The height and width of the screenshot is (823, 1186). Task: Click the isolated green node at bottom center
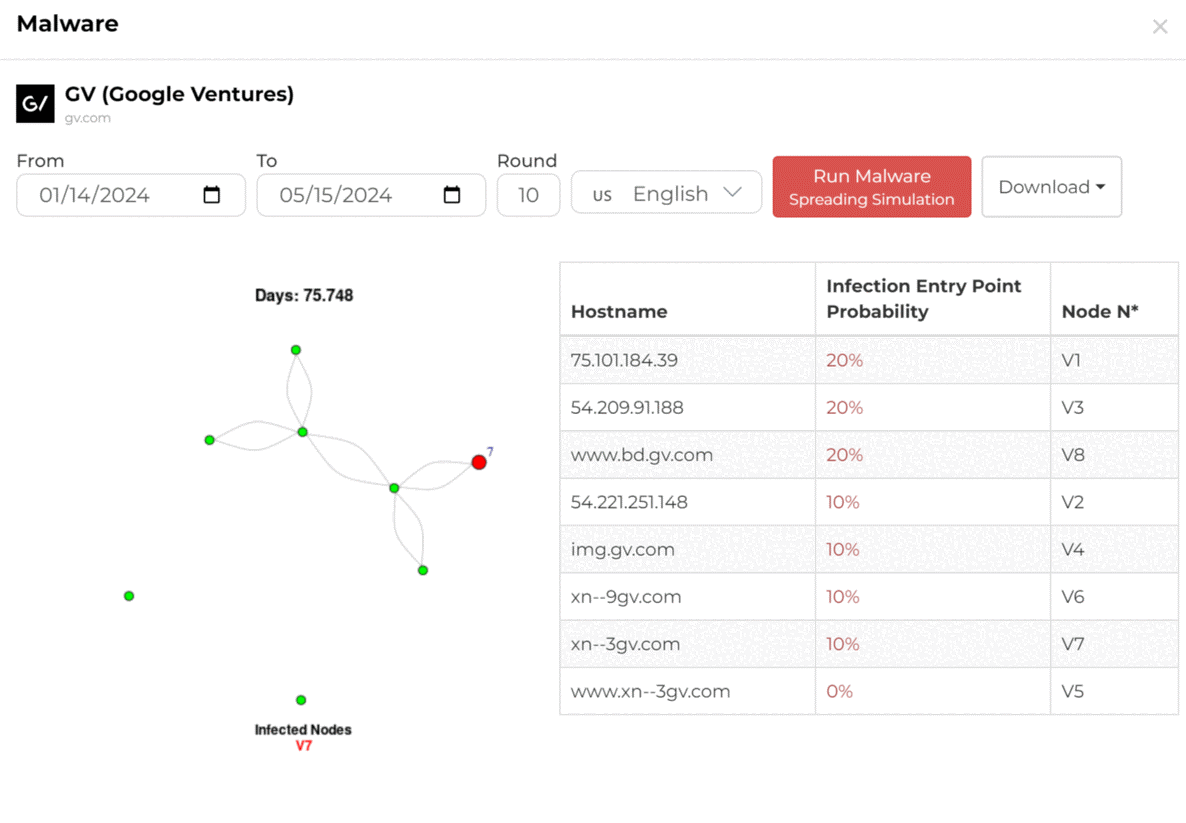(x=301, y=700)
